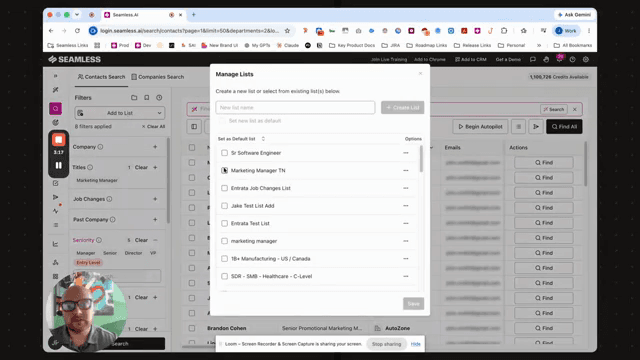Bookmark this page with star icon
640x360 pixels.
pyautogui.click(x=287, y=31)
